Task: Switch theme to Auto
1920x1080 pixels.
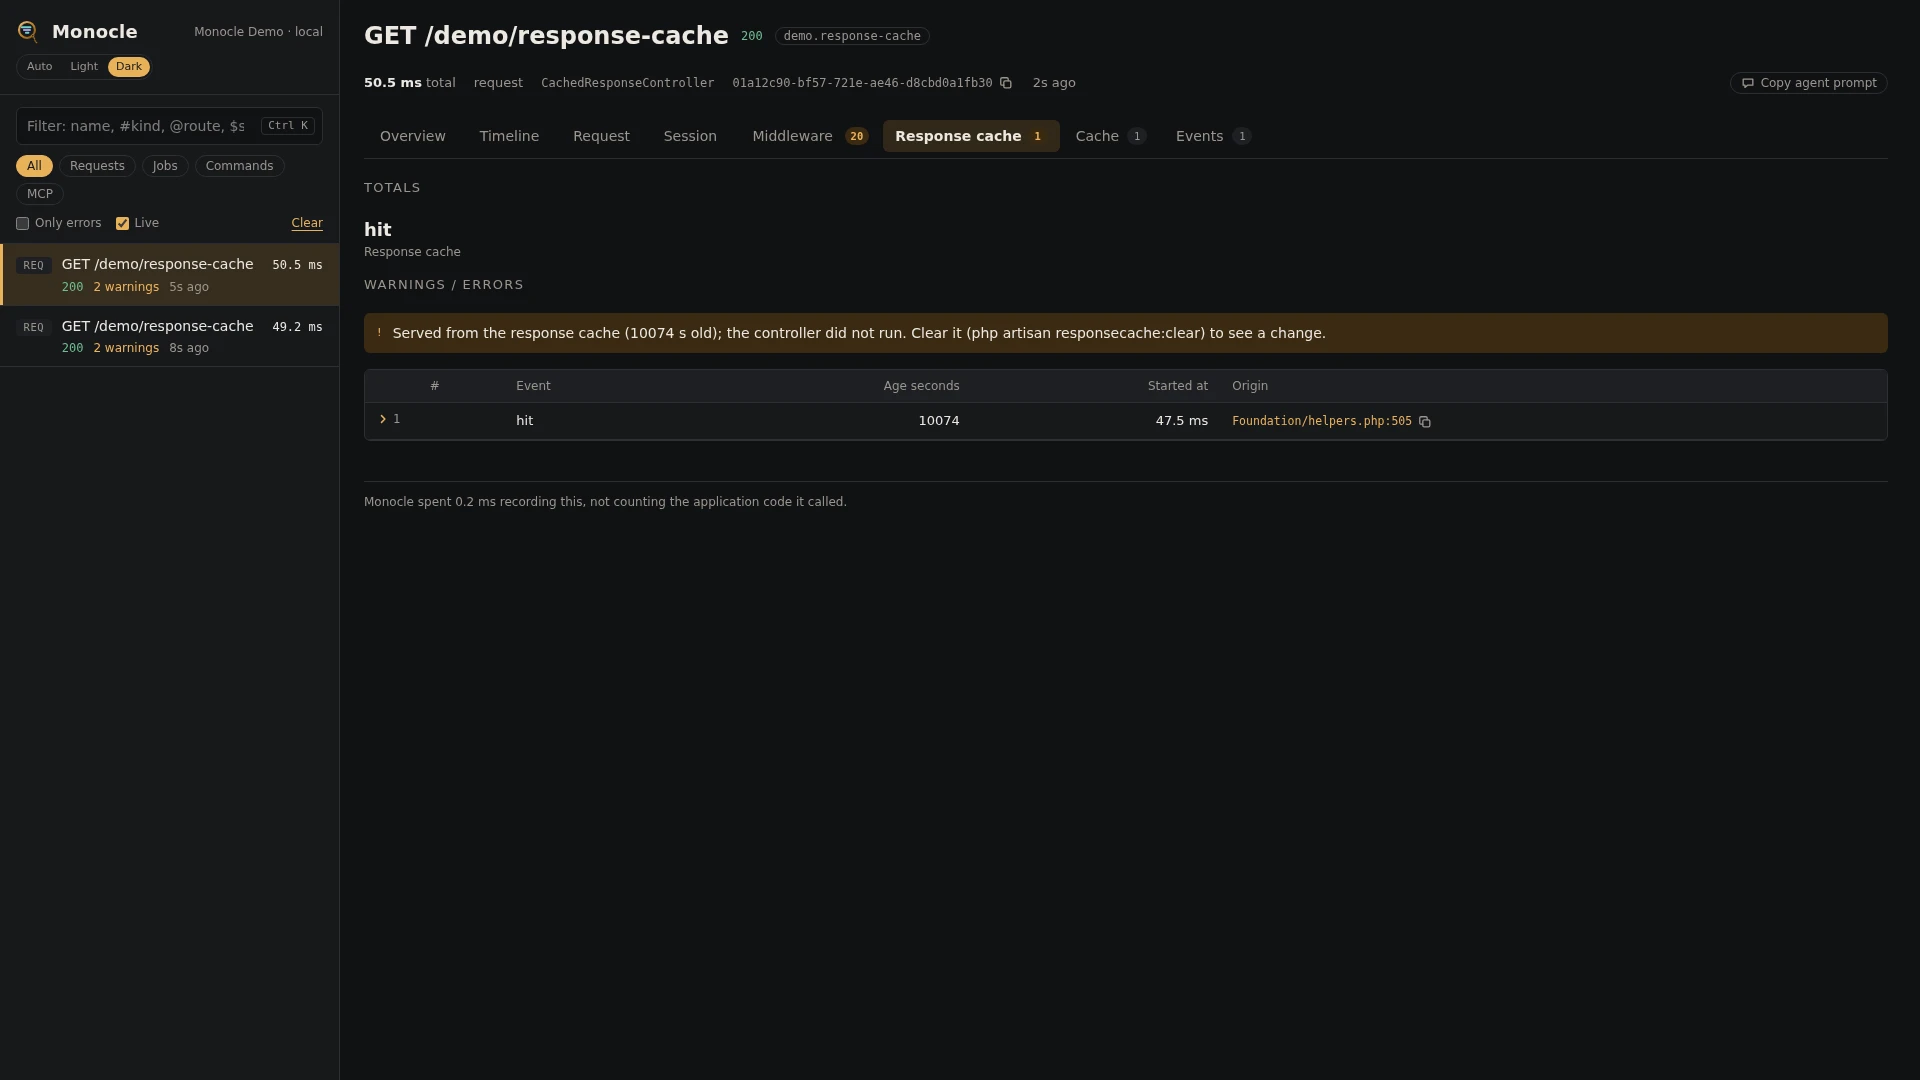Action: (40, 67)
